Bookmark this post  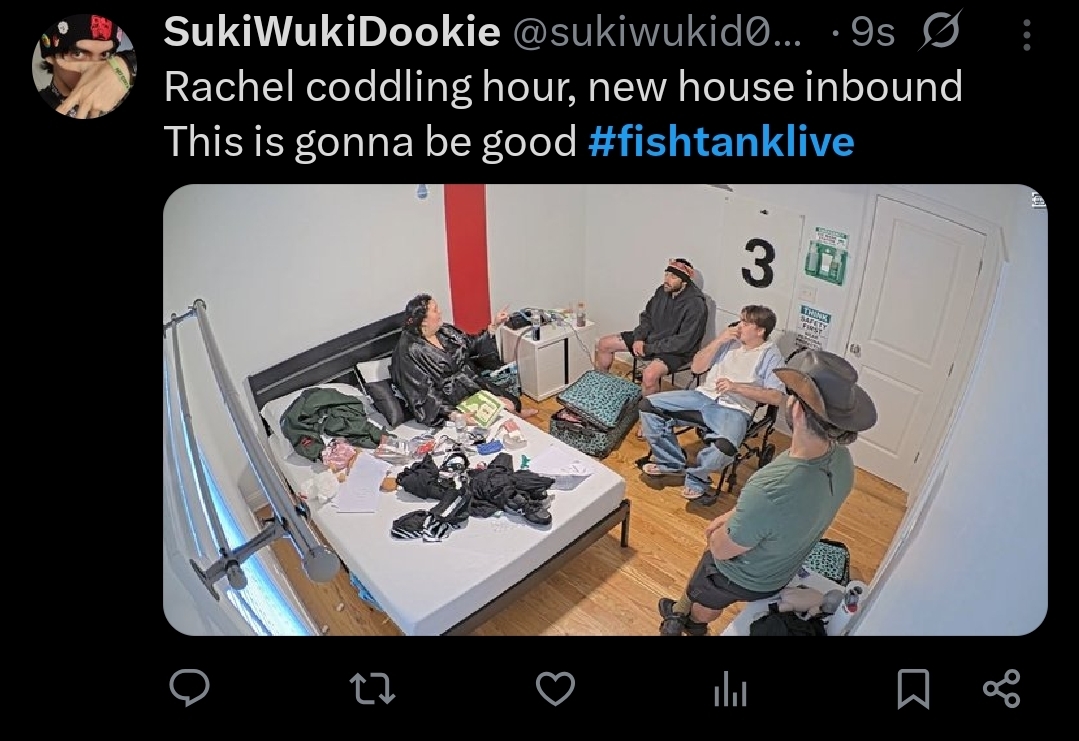pos(913,689)
